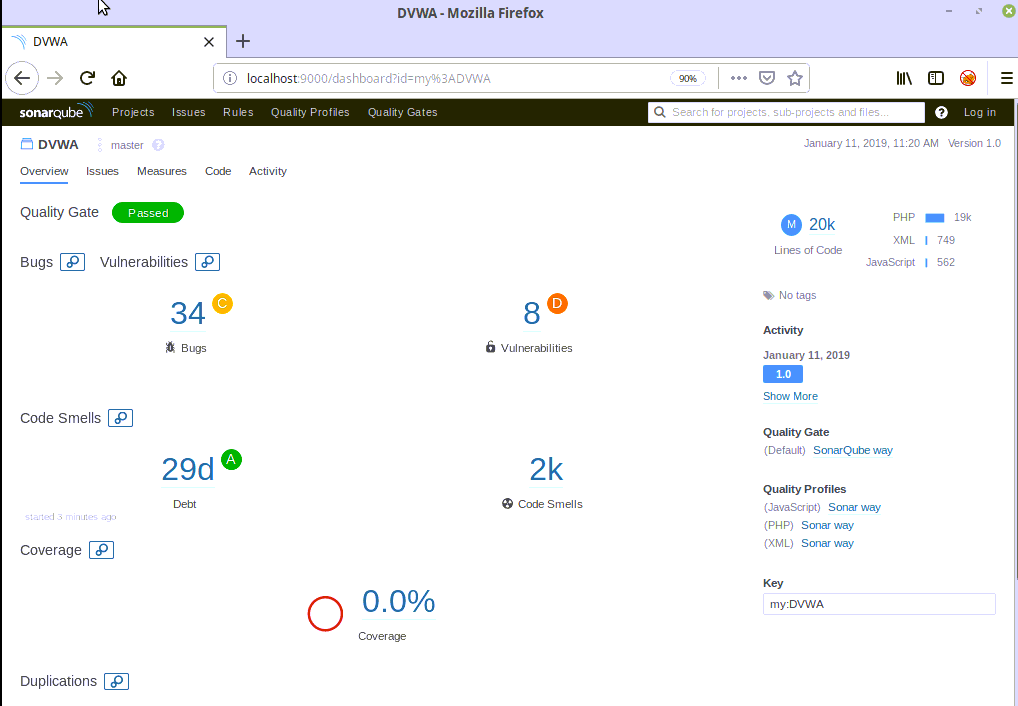Viewport: 1018px width, 706px height.
Task: Click the Bugs measure link icon
Action: 72,262
